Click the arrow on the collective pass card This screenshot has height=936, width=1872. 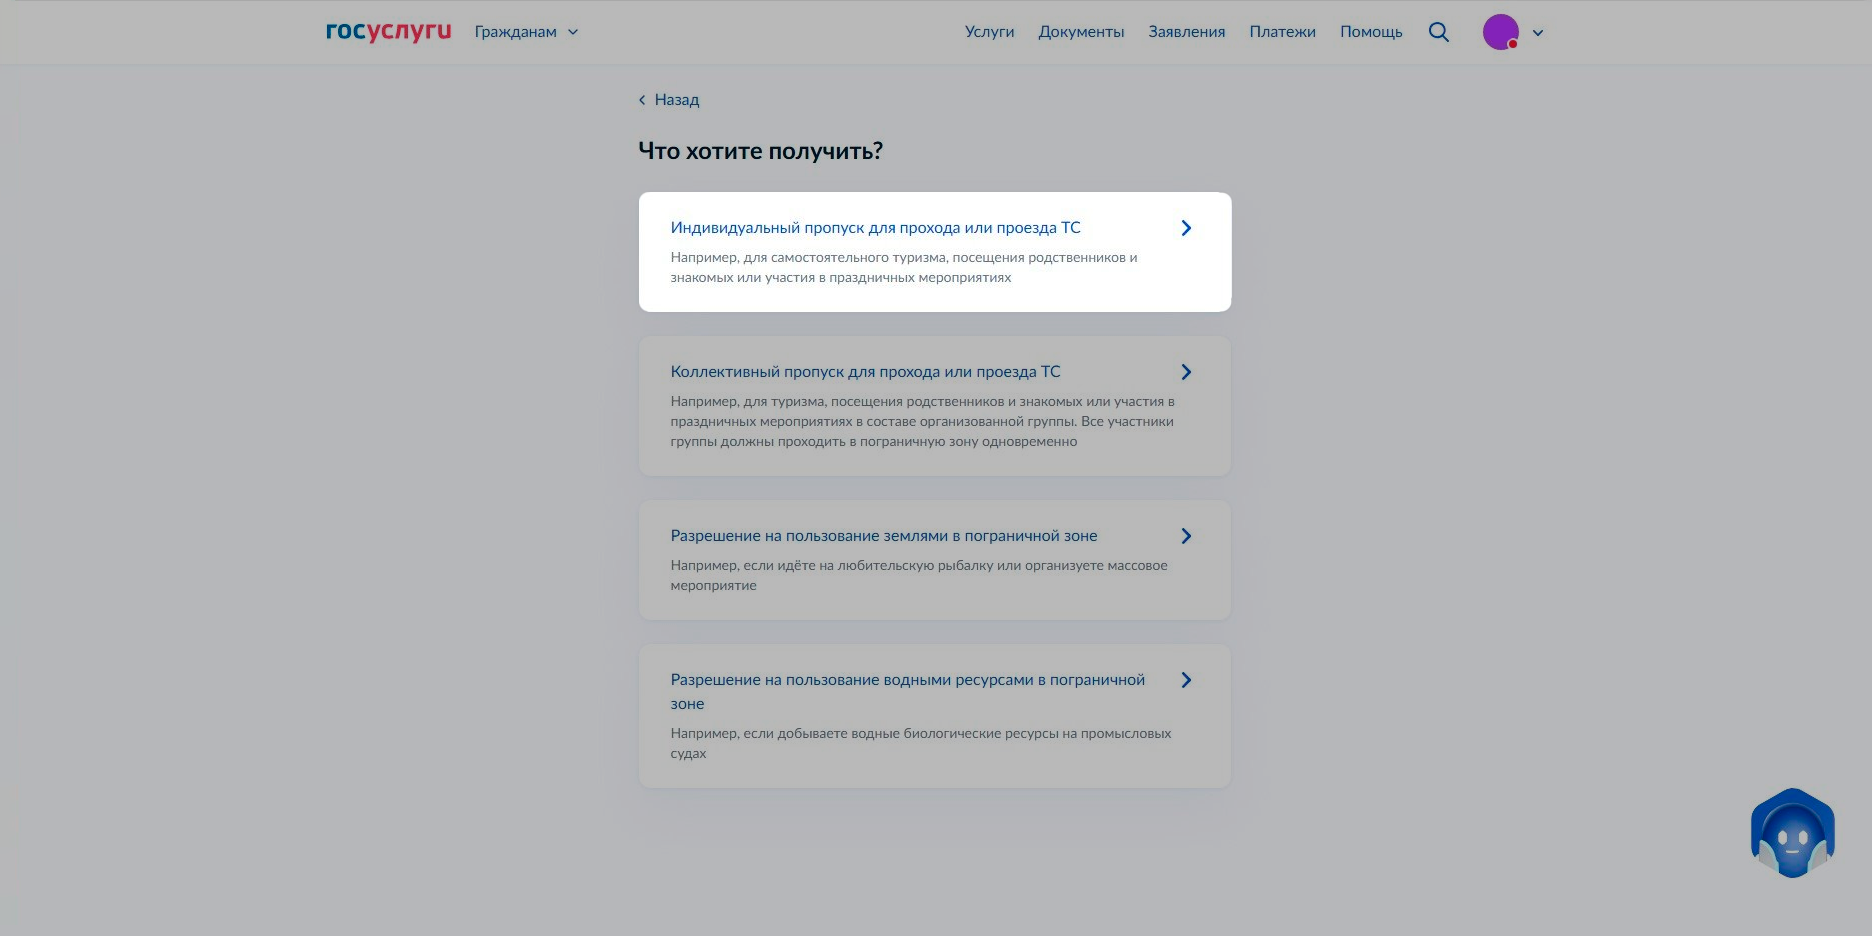pos(1186,372)
